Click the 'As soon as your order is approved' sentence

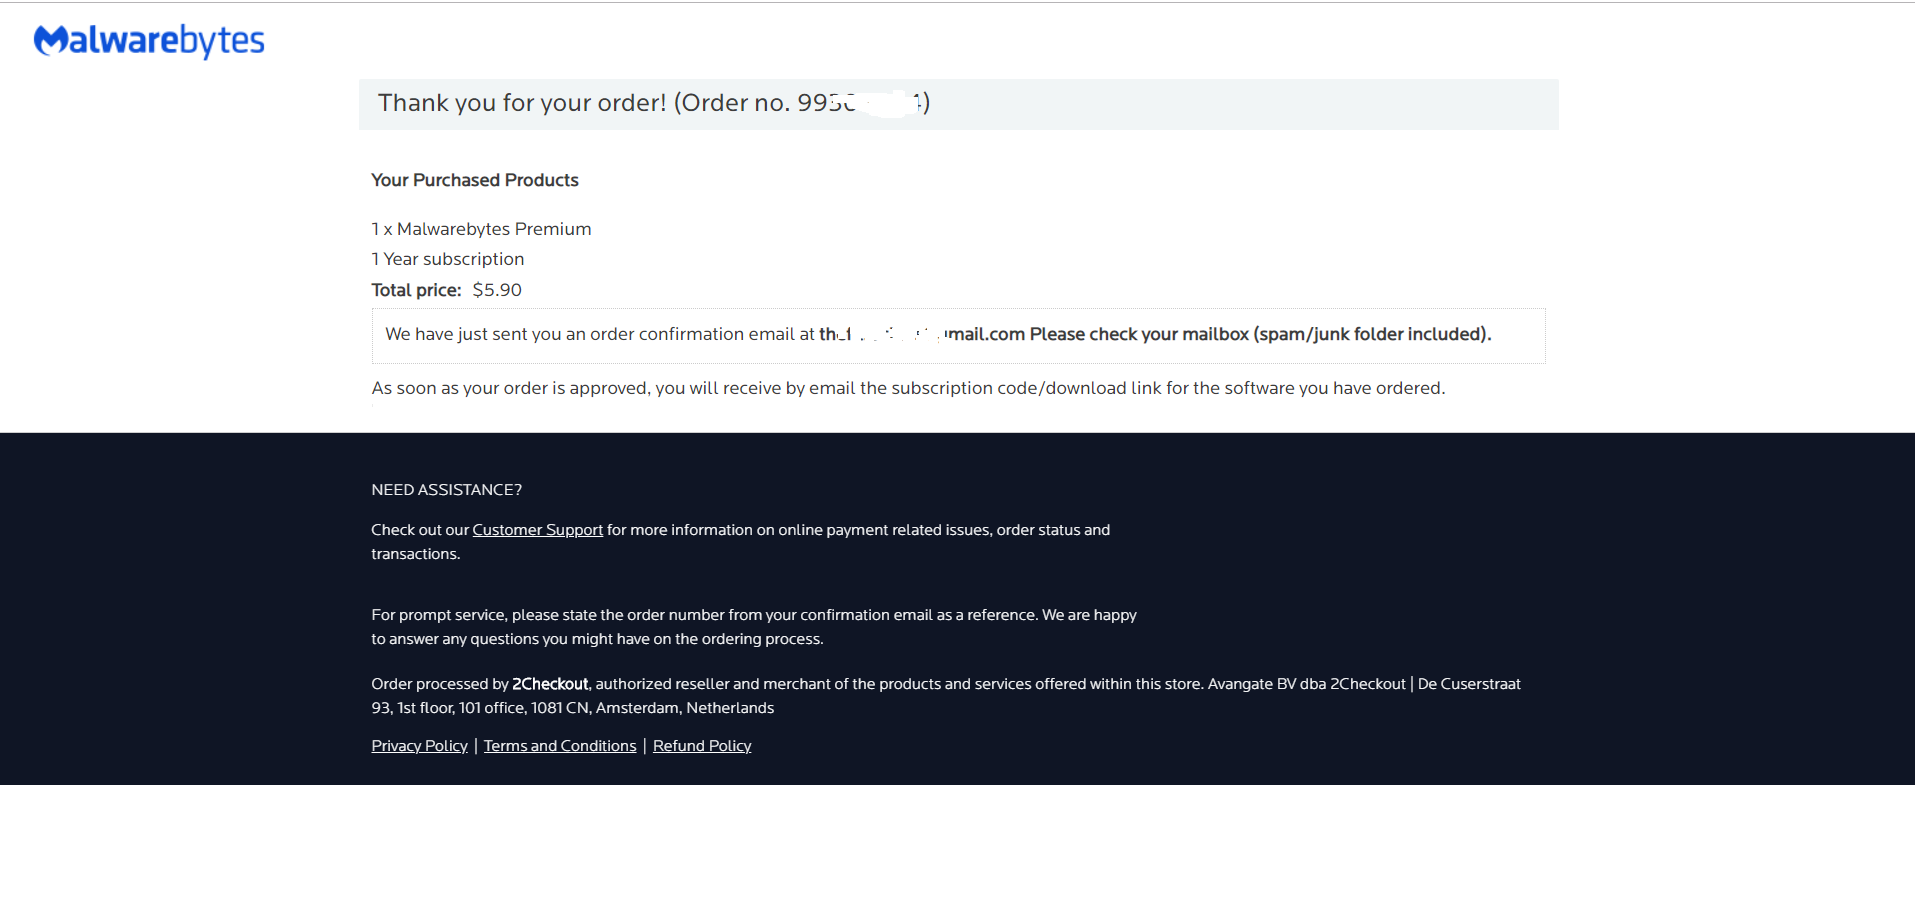(907, 388)
